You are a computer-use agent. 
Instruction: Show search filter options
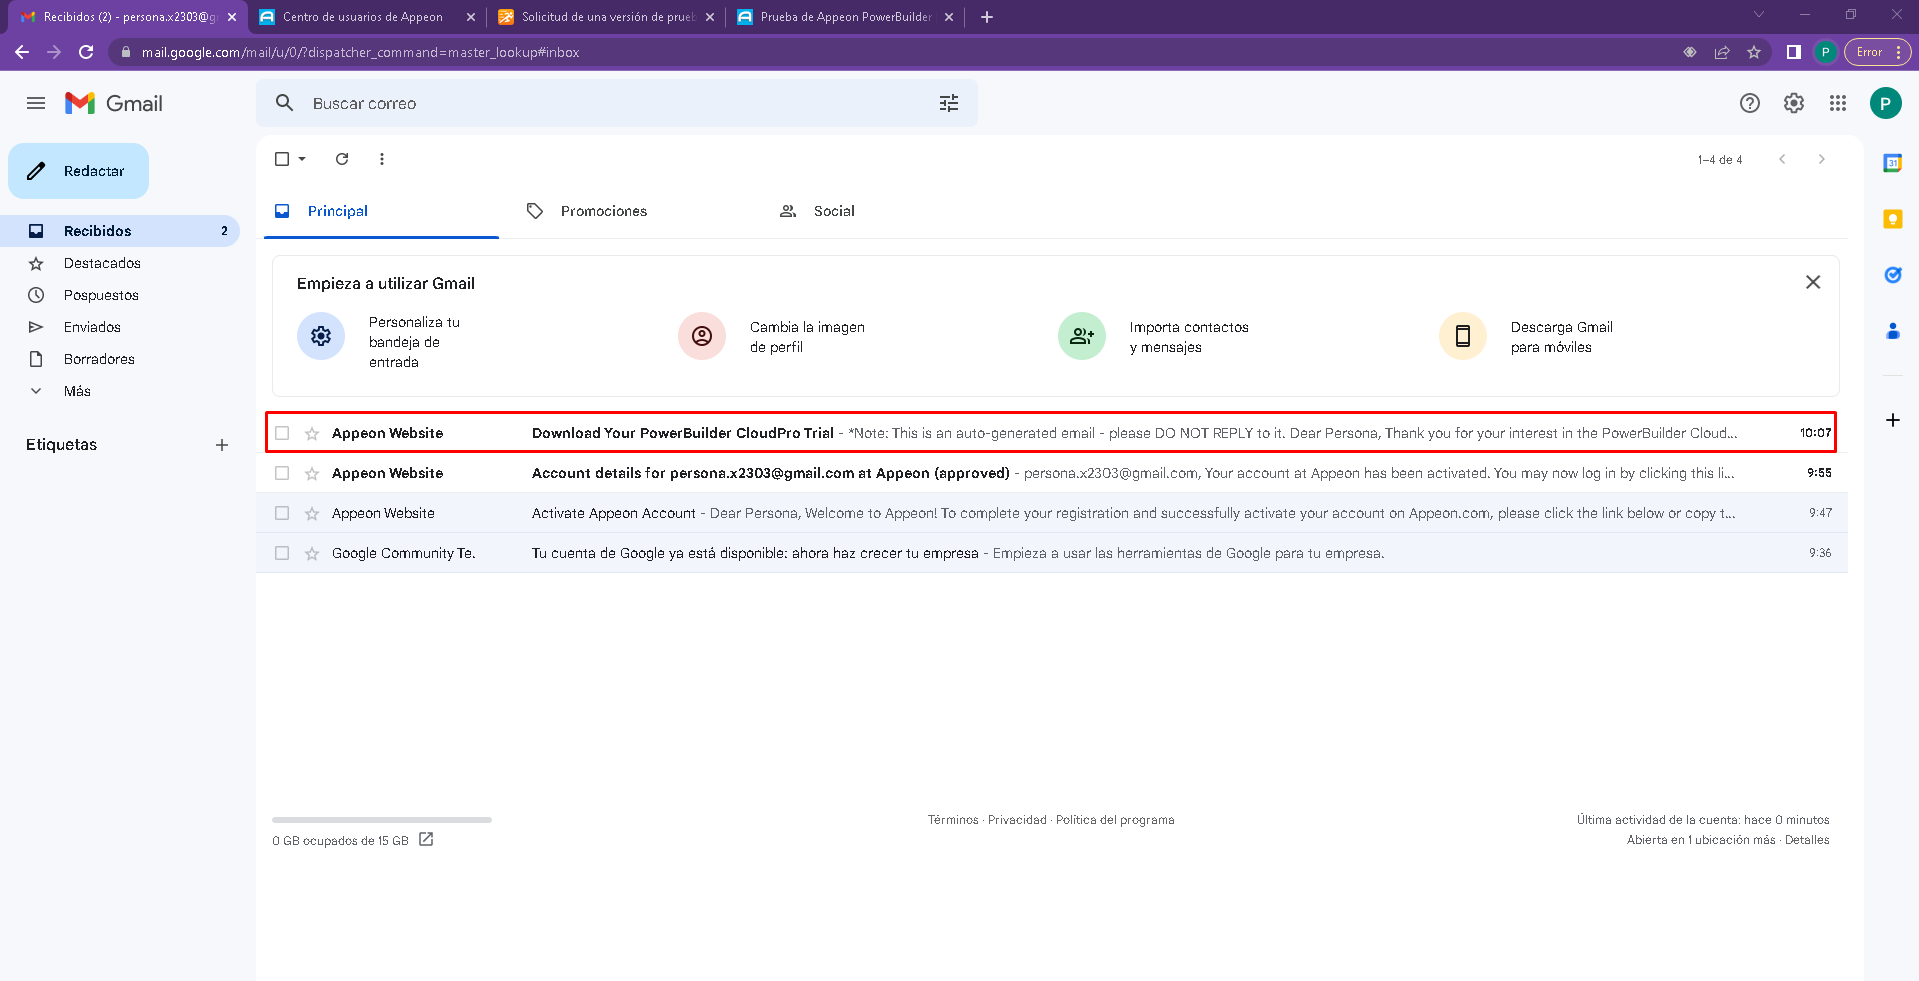click(x=948, y=103)
